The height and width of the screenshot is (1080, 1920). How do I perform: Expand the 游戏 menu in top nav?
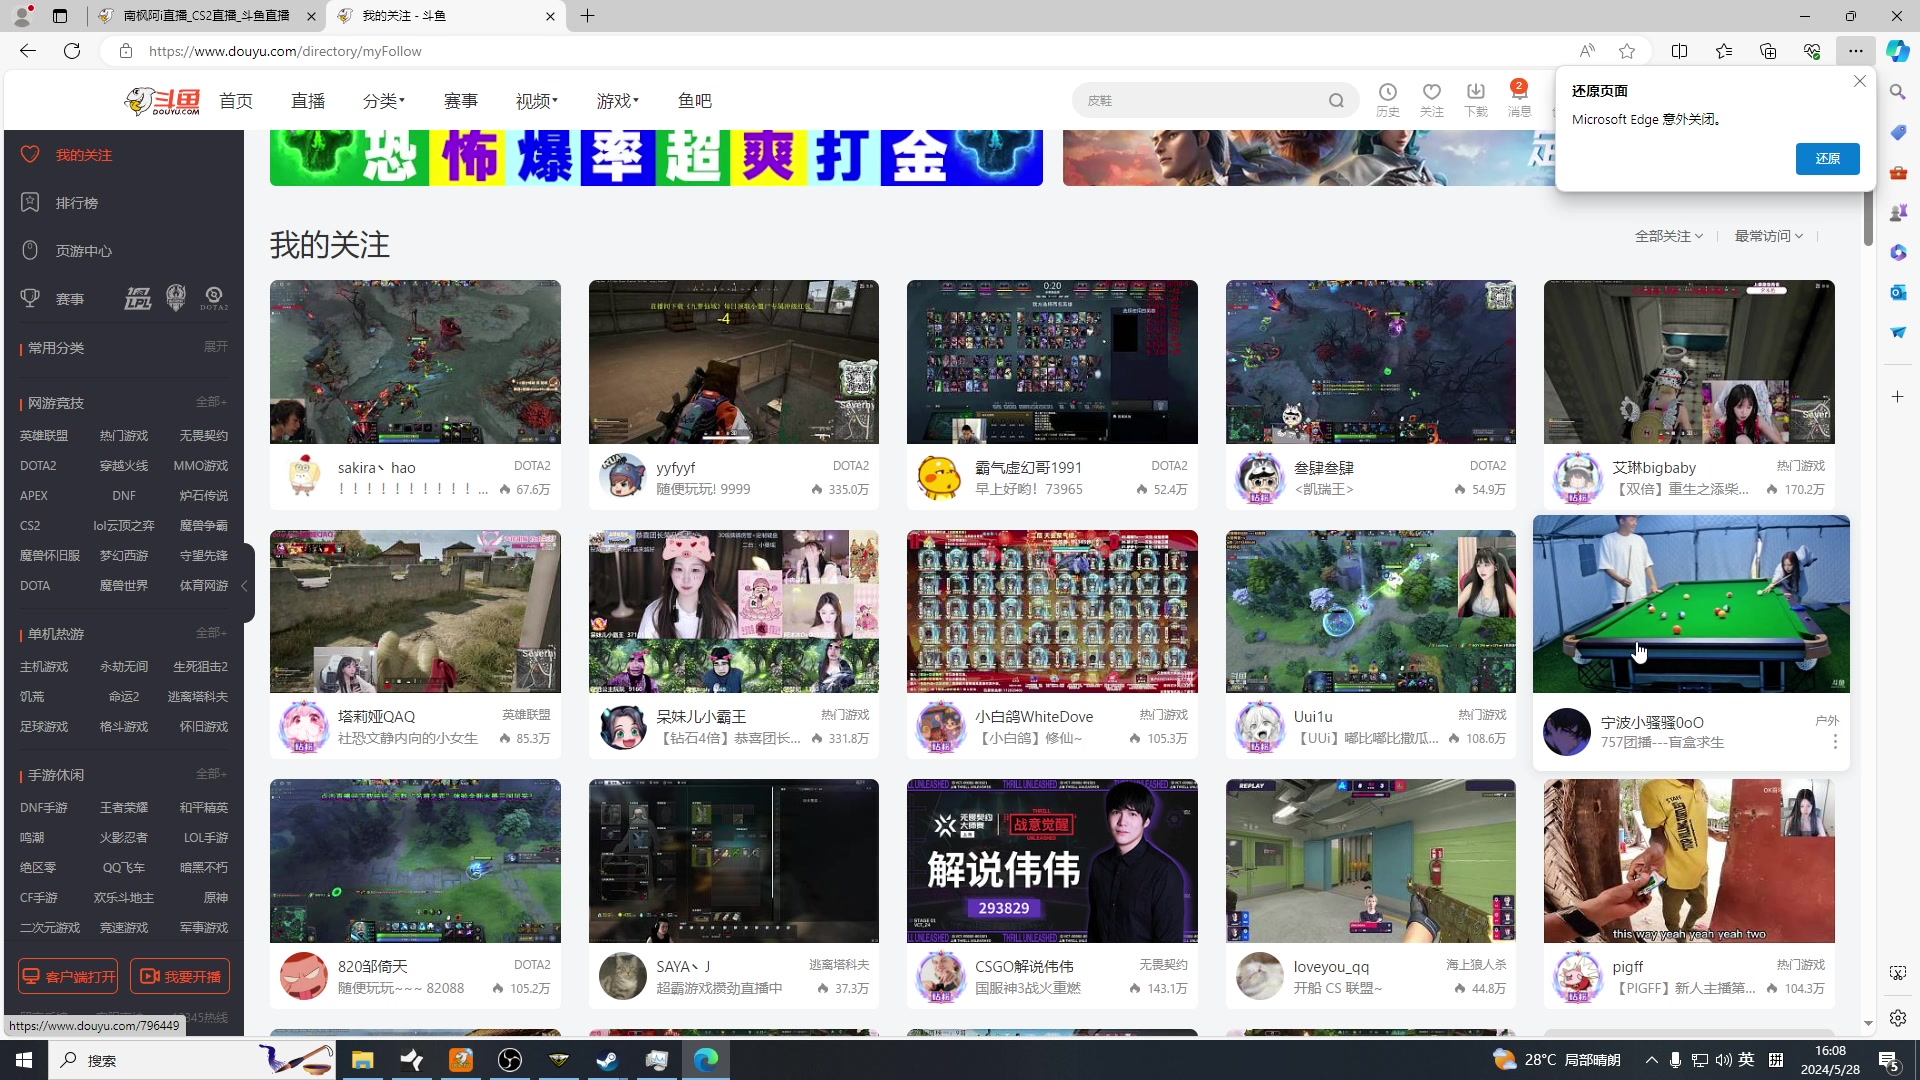tap(617, 101)
